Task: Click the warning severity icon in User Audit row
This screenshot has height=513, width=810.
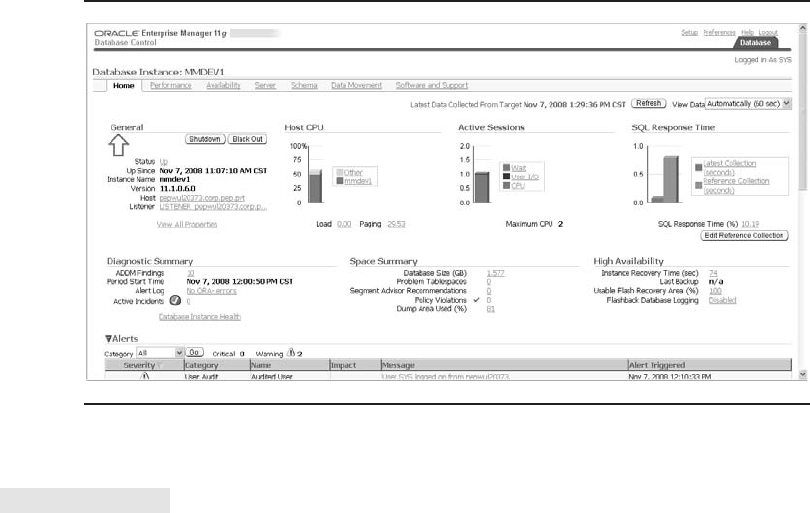Action: (145, 376)
